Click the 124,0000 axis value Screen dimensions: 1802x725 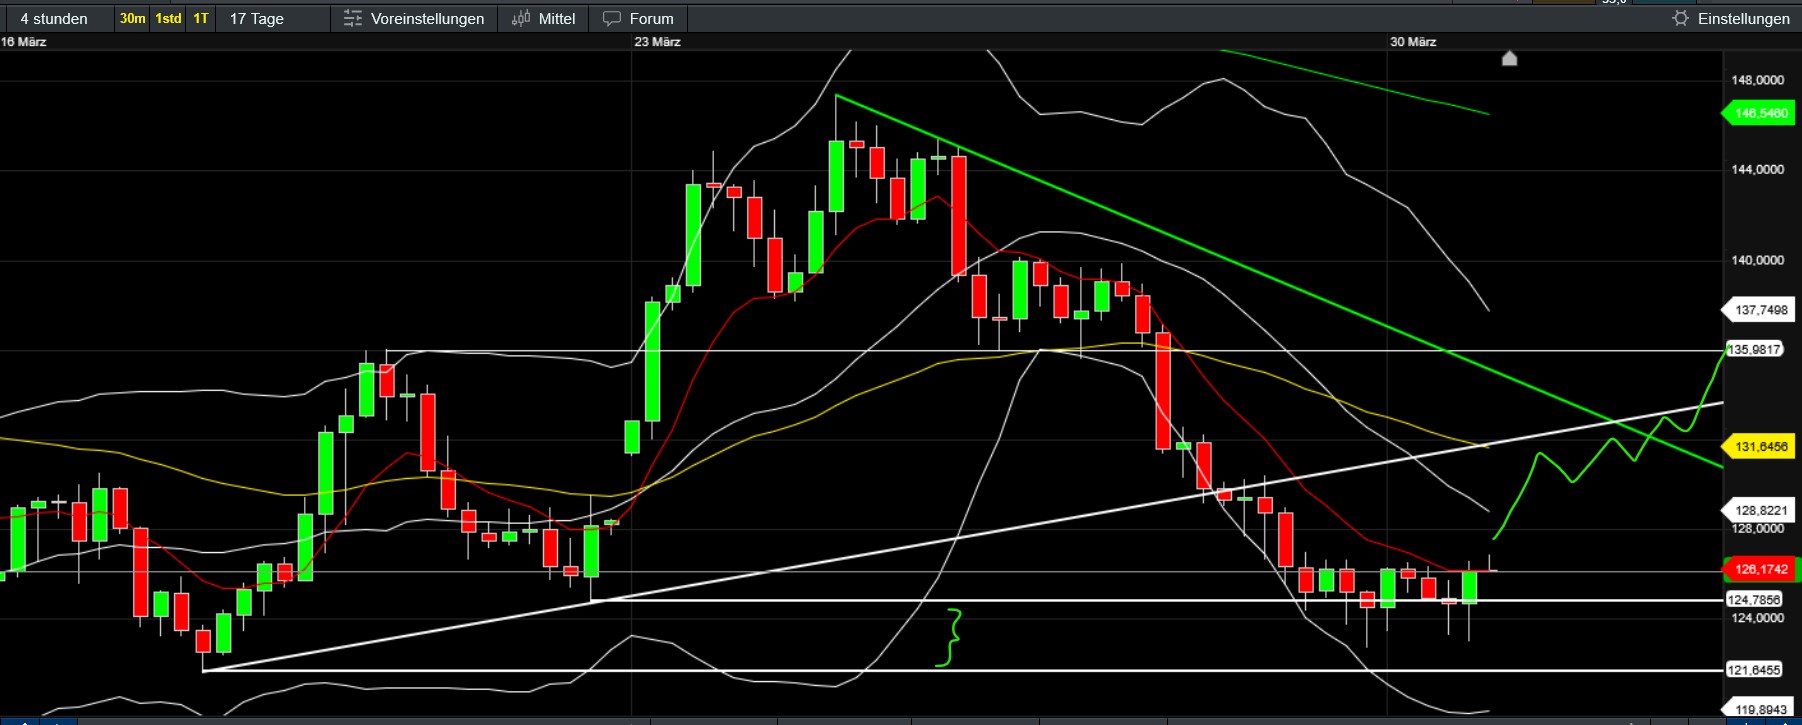(1758, 618)
